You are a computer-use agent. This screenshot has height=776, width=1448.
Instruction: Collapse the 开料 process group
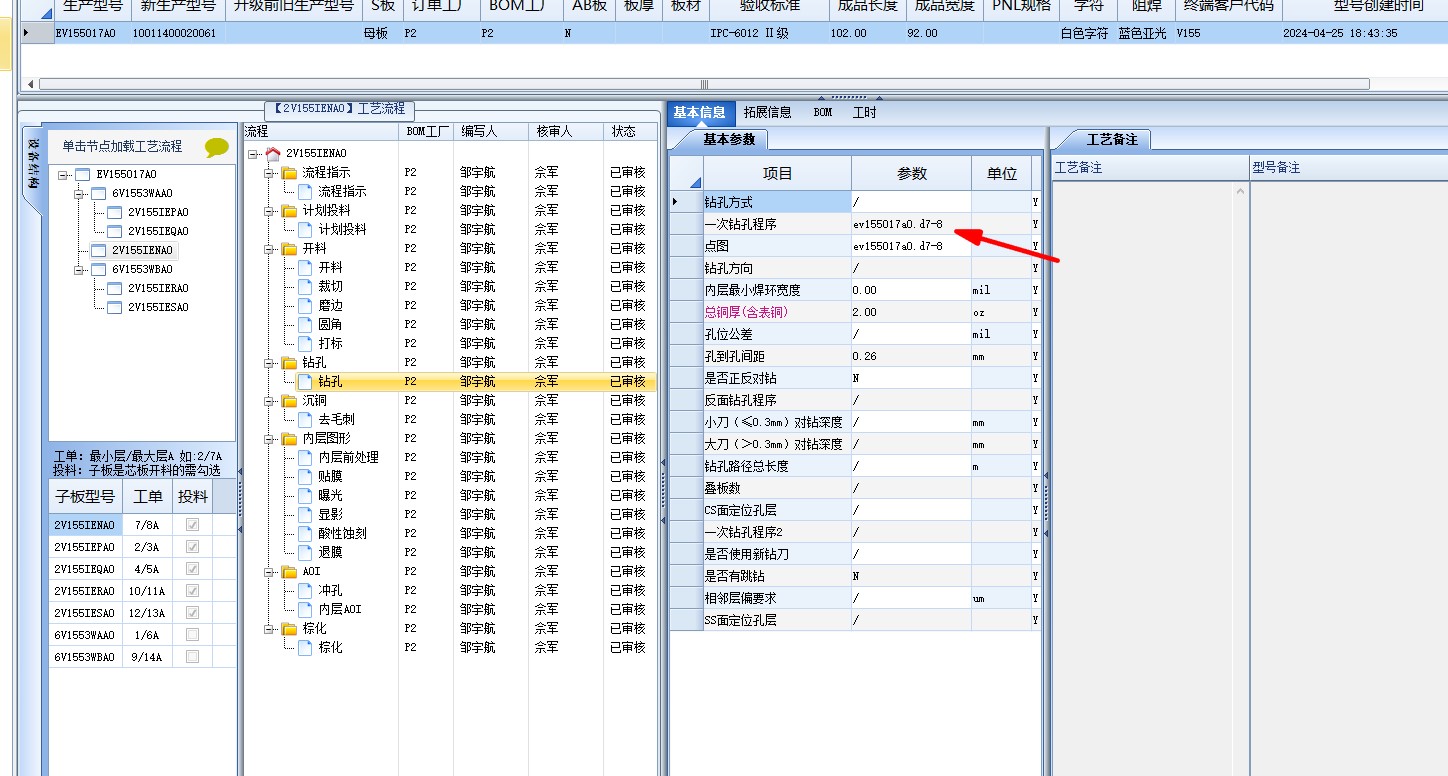pyautogui.click(x=270, y=249)
